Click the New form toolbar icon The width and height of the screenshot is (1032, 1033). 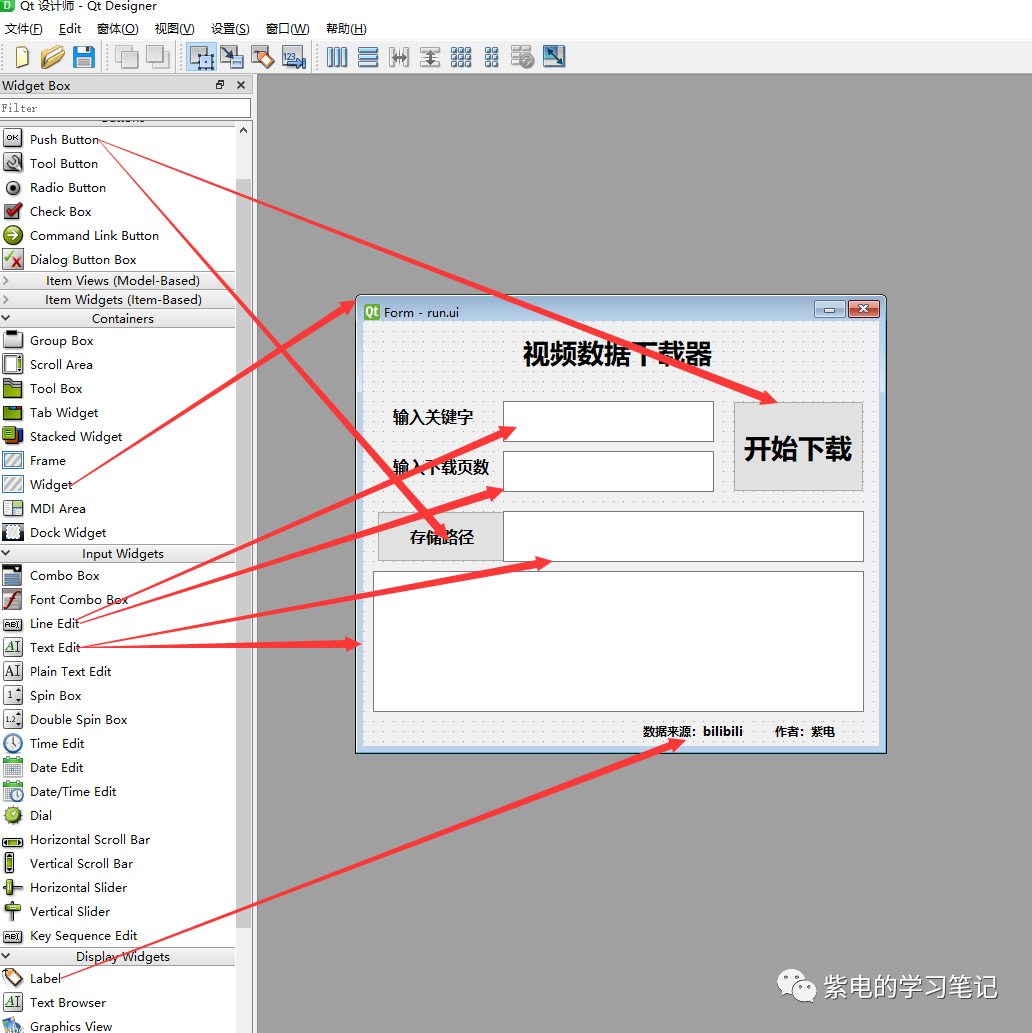point(22,57)
